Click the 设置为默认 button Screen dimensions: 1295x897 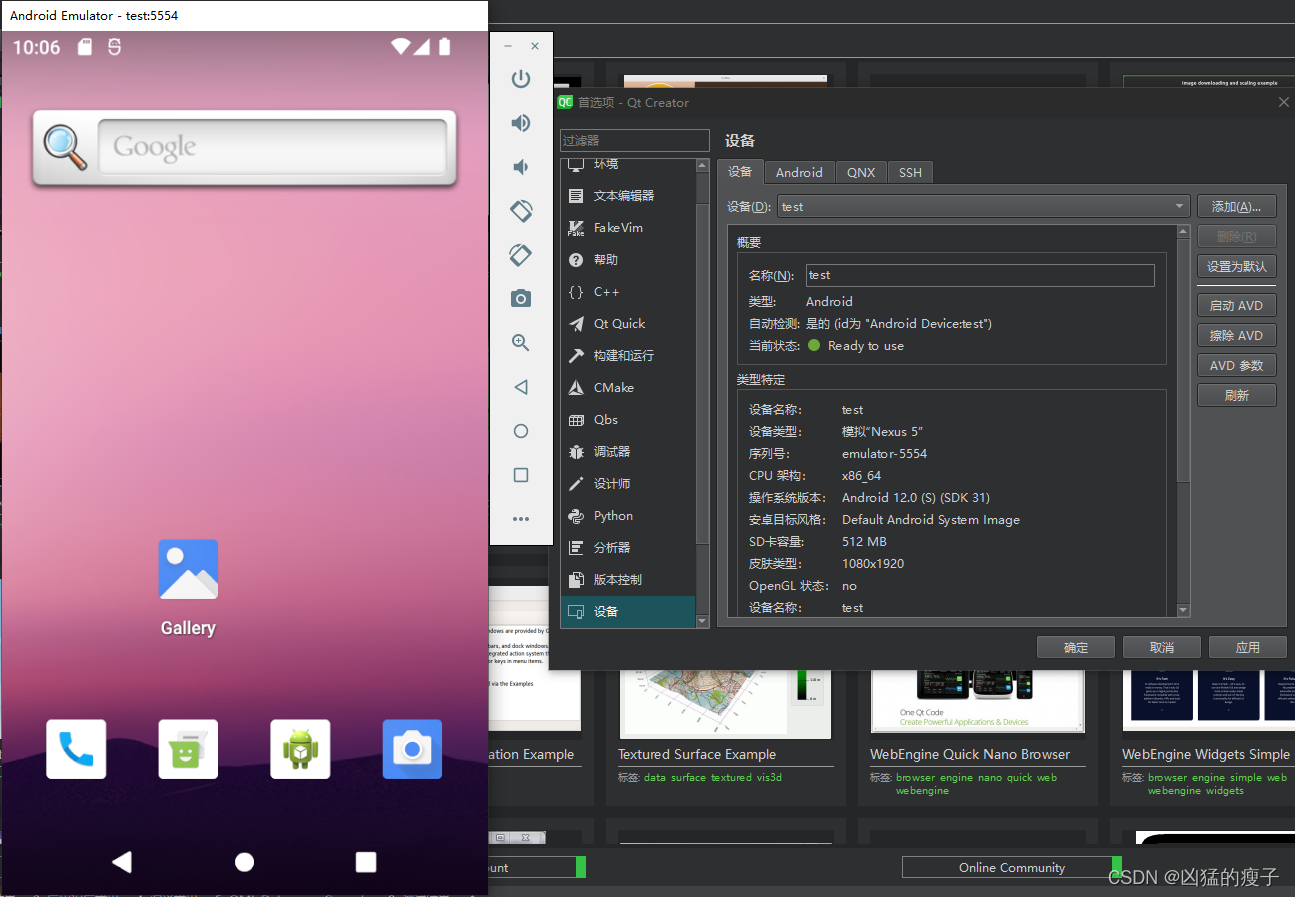[x=1236, y=267]
